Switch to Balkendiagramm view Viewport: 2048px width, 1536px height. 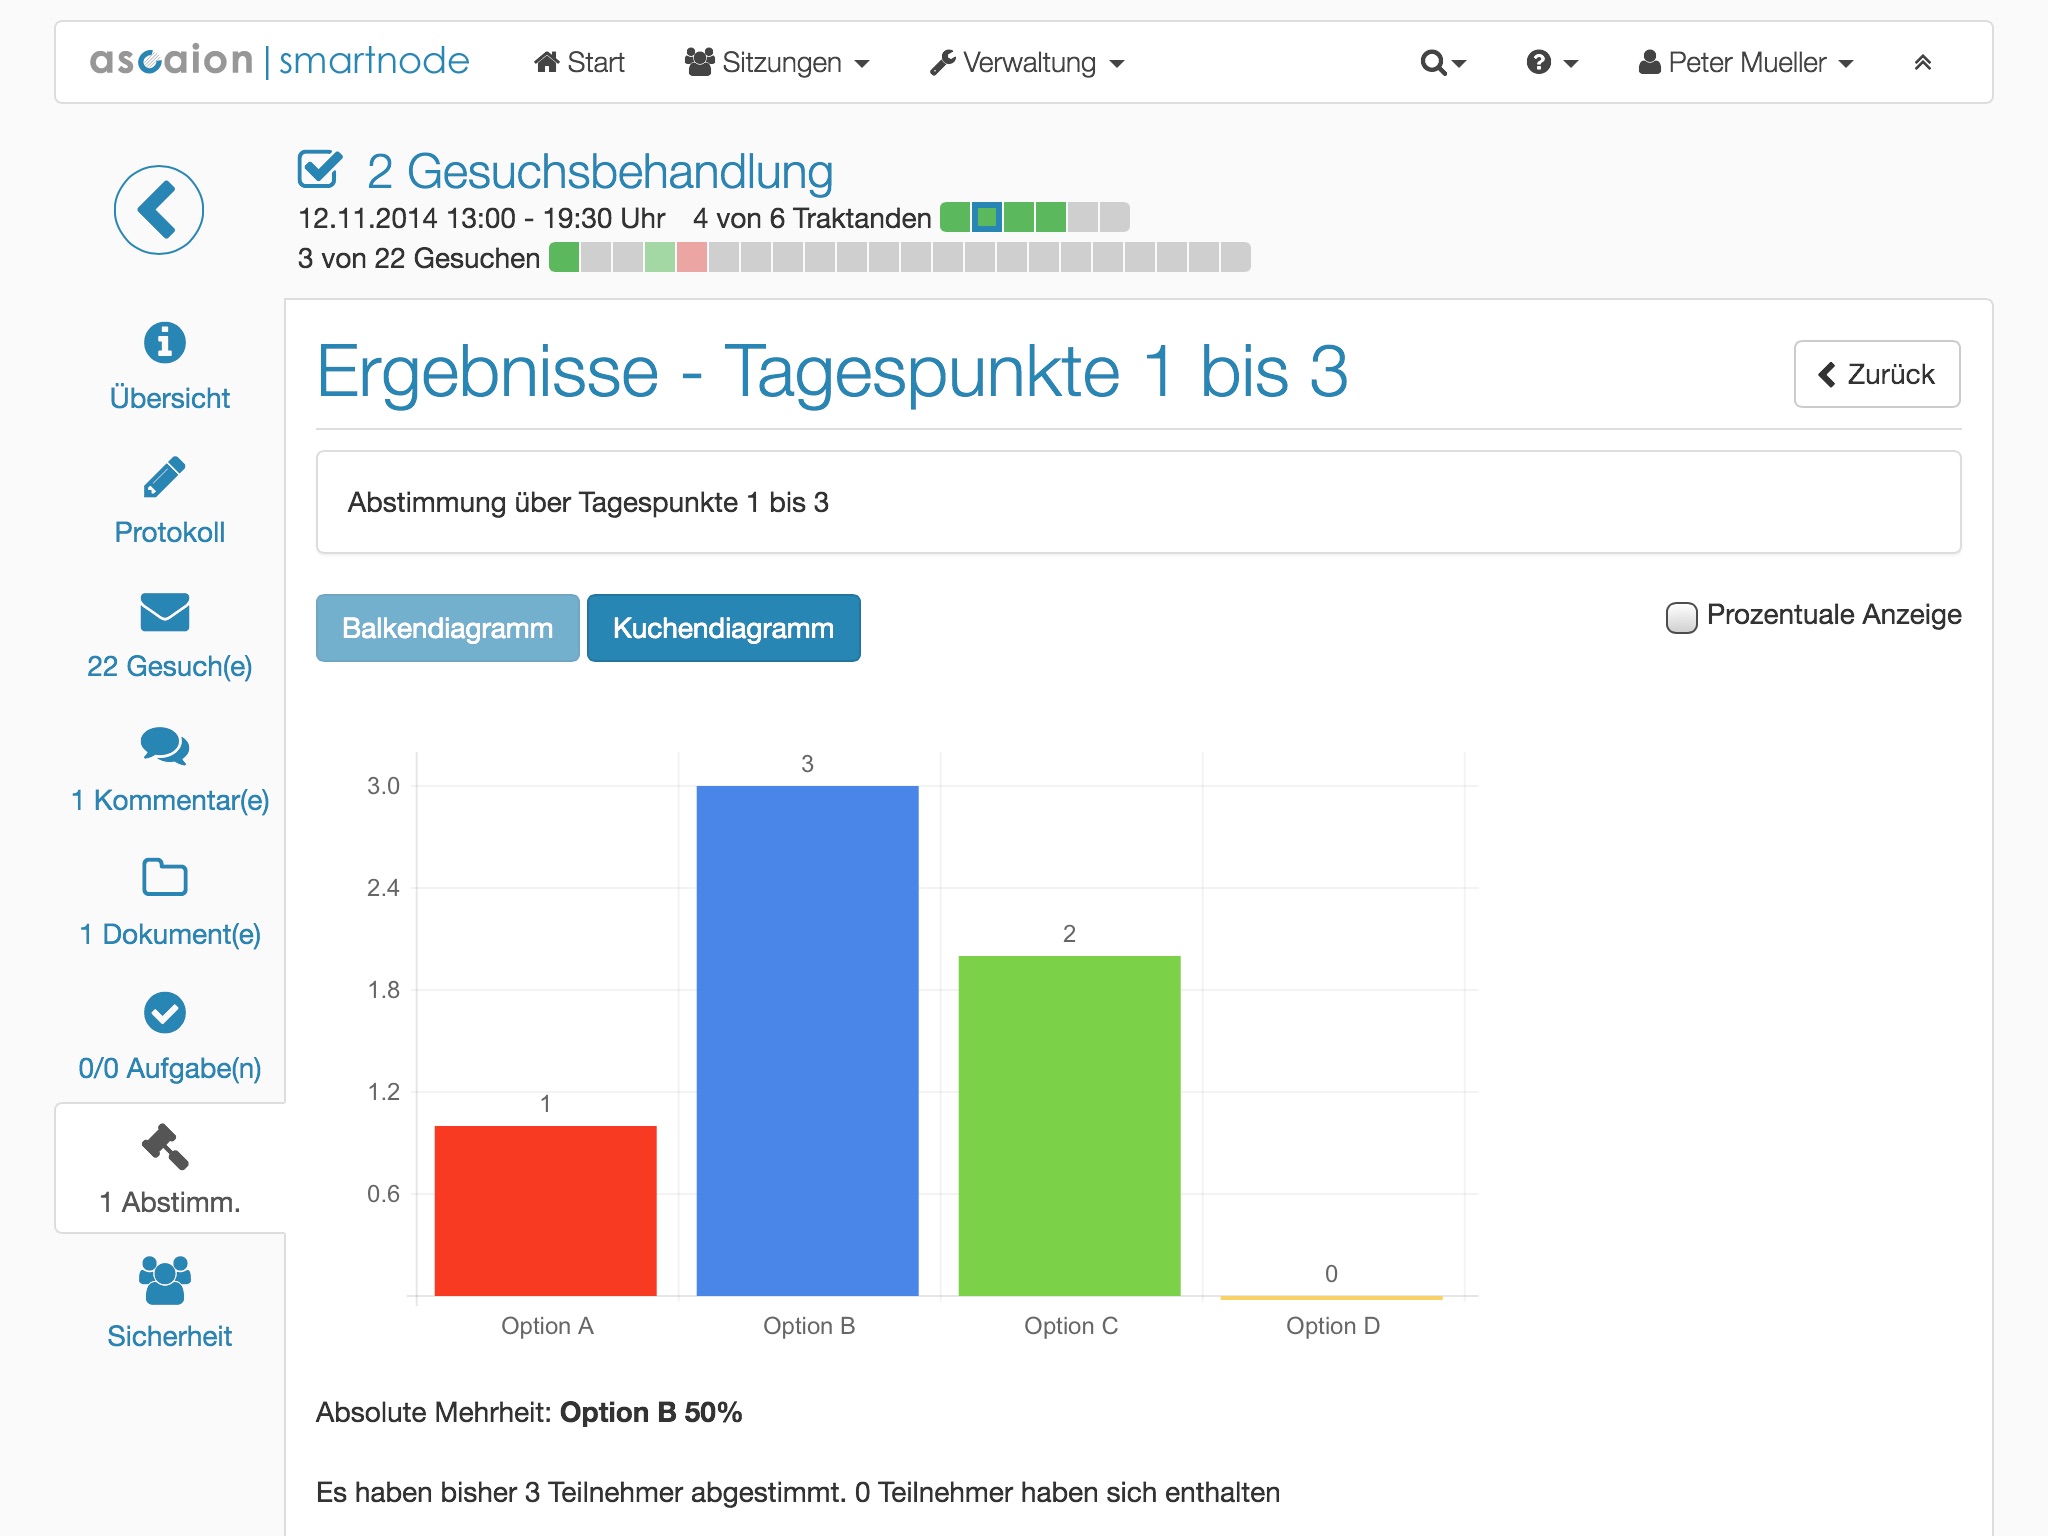(448, 628)
